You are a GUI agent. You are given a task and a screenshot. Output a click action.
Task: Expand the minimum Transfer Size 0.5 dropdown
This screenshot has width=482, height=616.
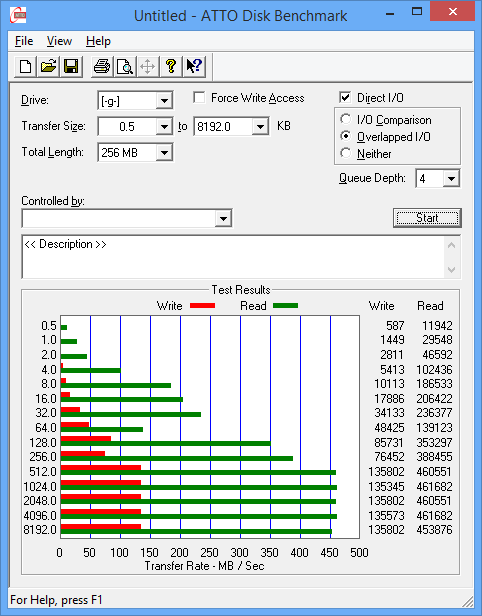[164, 126]
